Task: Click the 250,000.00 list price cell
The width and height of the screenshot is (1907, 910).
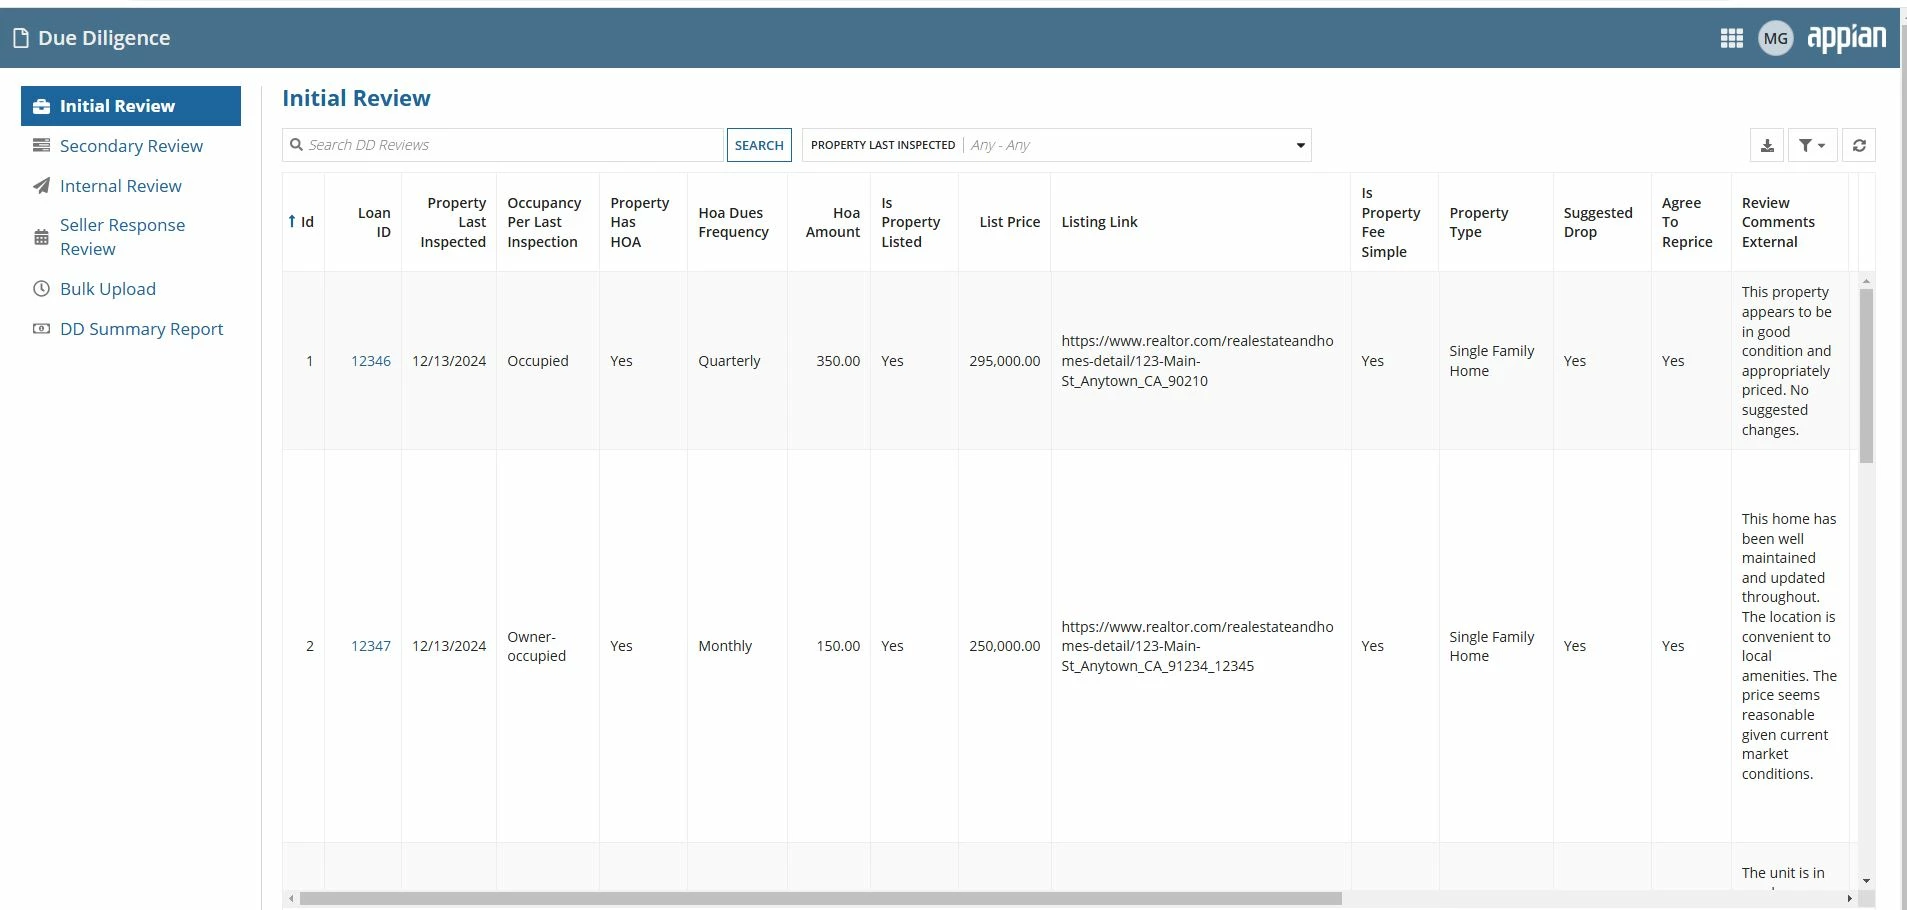Action: (x=1004, y=646)
